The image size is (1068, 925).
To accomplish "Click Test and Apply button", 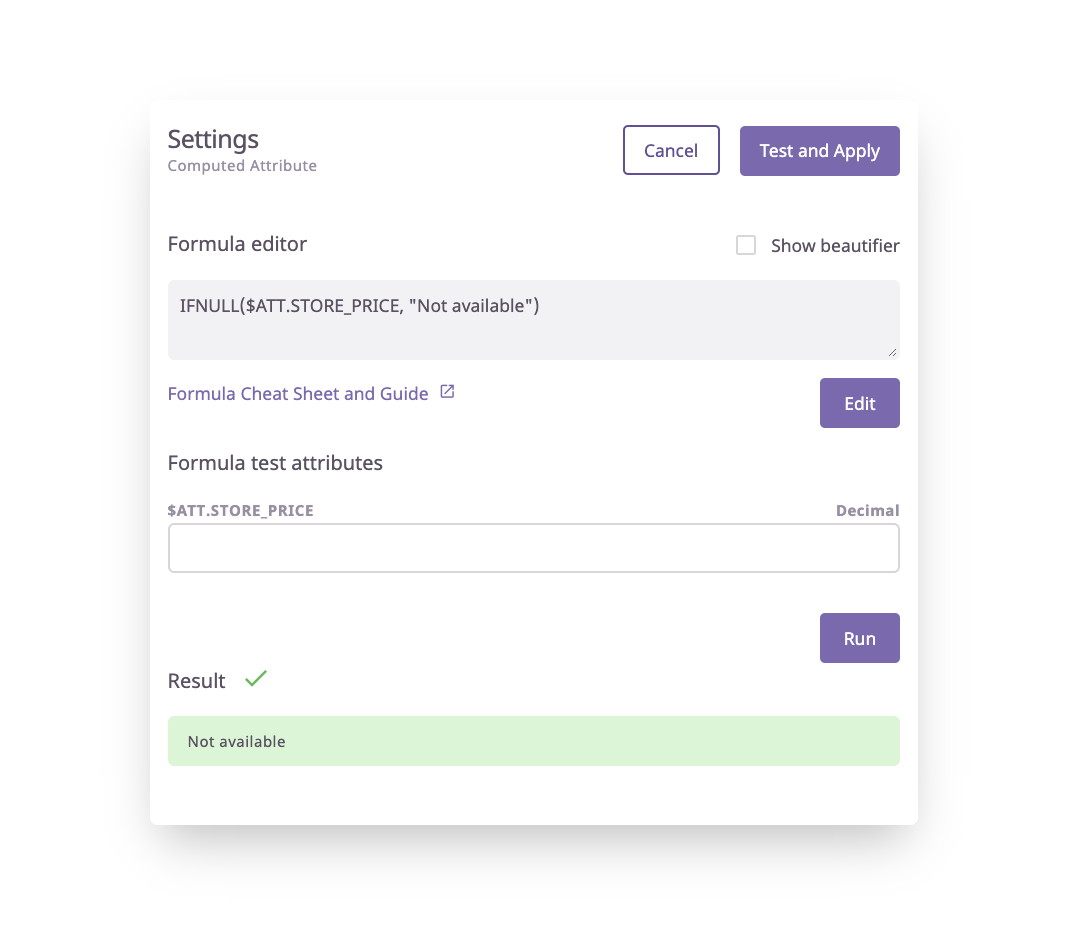I will pyautogui.click(x=819, y=151).
